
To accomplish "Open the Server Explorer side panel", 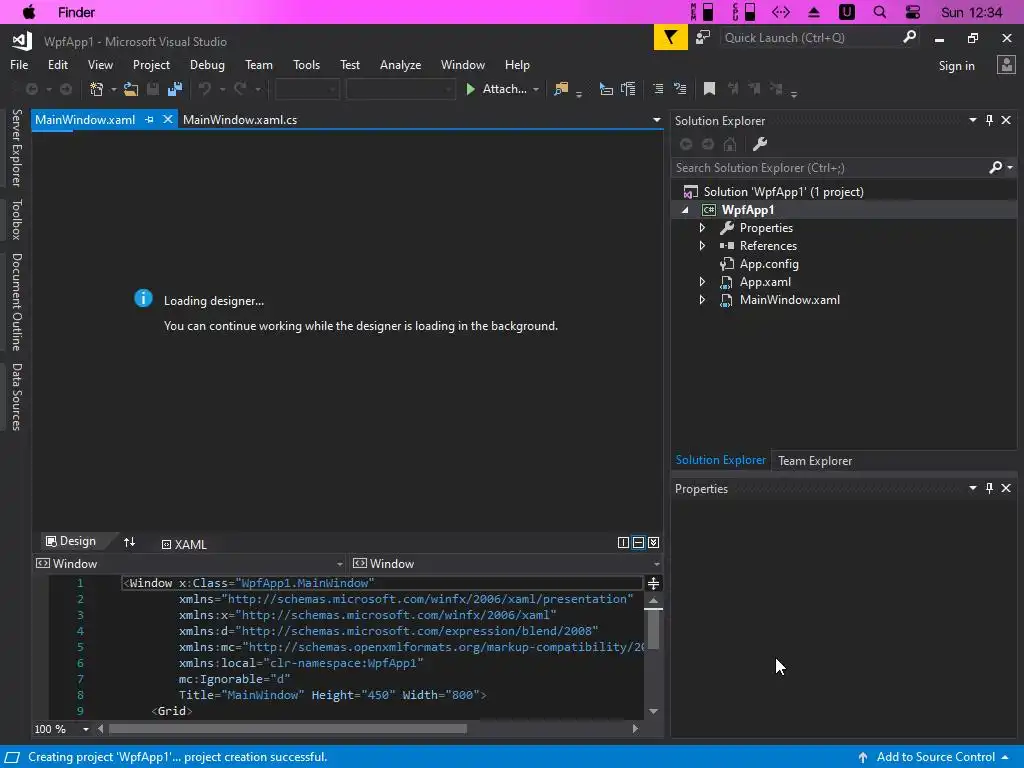I will coord(17,148).
